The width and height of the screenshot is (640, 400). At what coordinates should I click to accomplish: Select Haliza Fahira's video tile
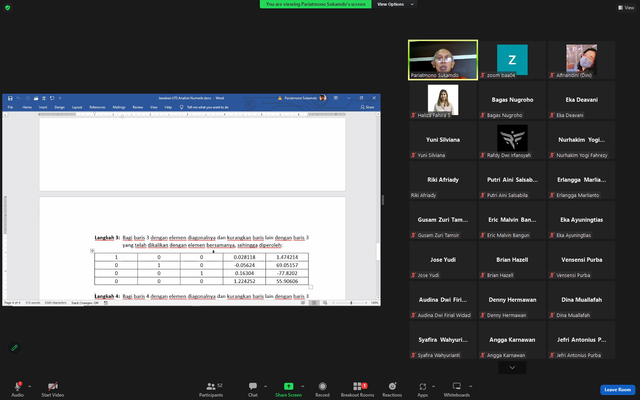pos(443,100)
